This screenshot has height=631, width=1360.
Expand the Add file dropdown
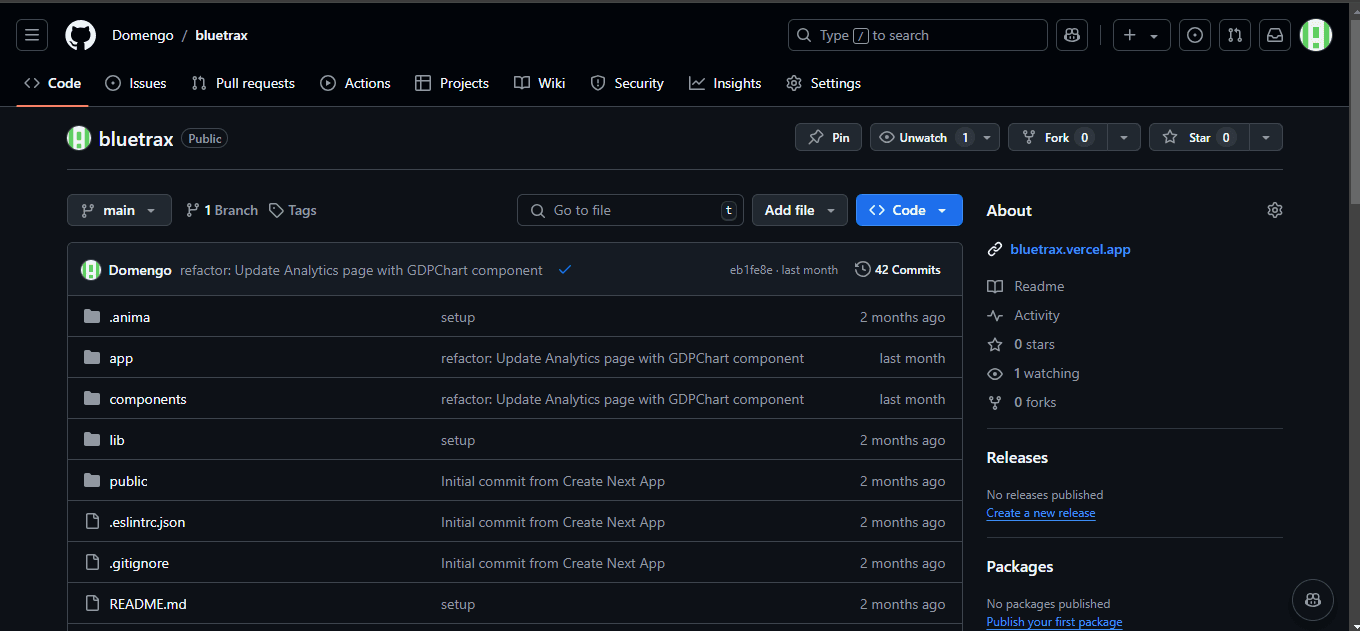tap(799, 210)
